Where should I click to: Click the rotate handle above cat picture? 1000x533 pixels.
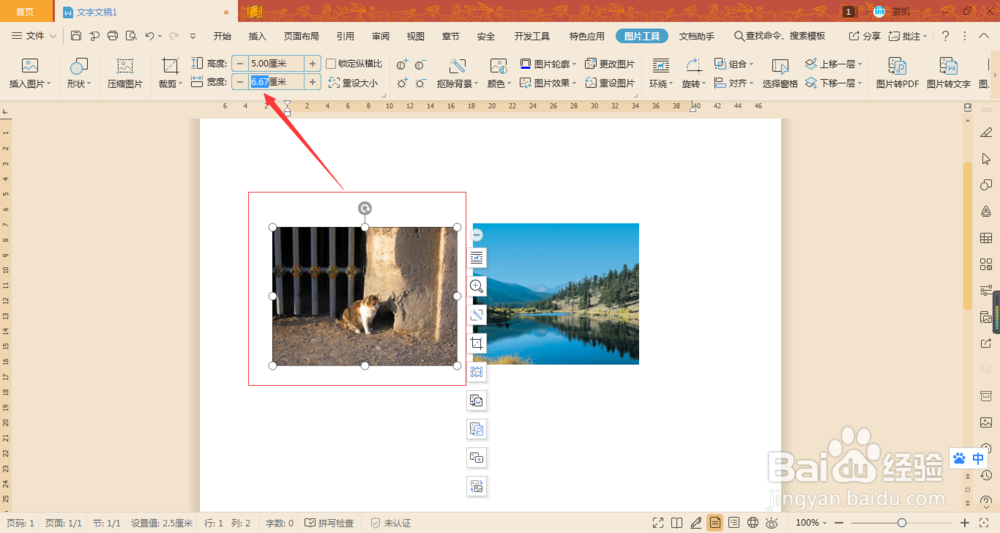pyautogui.click(x=365, y=208)
